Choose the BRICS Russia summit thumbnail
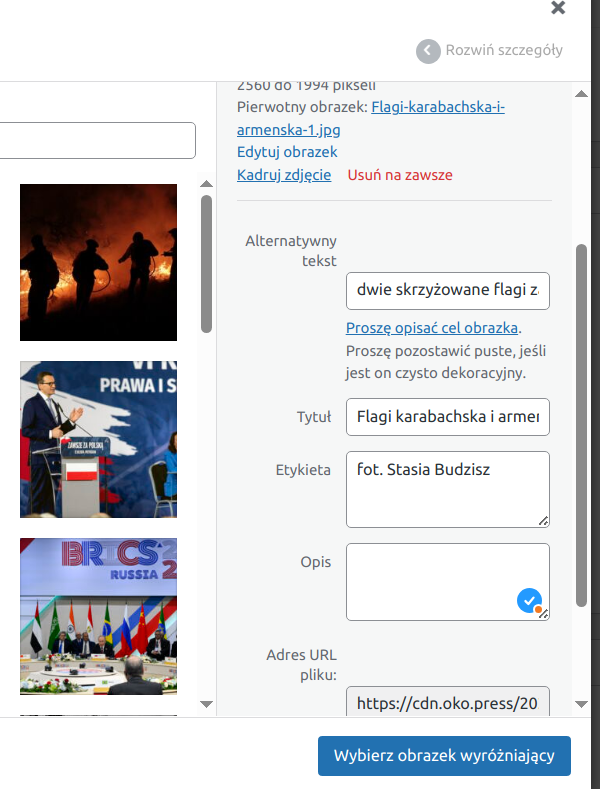The width and height of the screenshot is (600, 789). [x=98, y=616]
